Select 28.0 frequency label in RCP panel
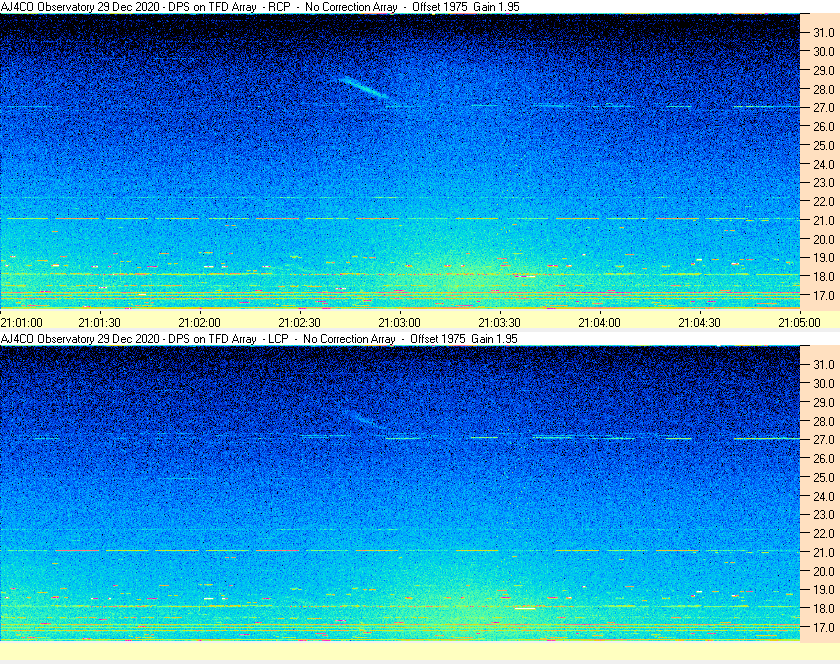The width and height of the screenshot is (840, 664). click(x=824, y=89)
